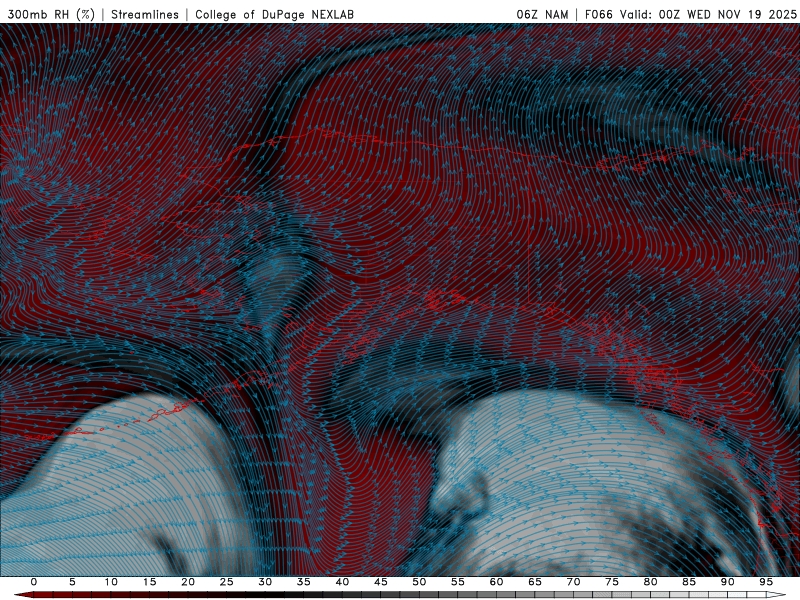This screenshot has width=800, height=600.
Task: Click the colorbar label '60'
Action: (x=496, y=582)
